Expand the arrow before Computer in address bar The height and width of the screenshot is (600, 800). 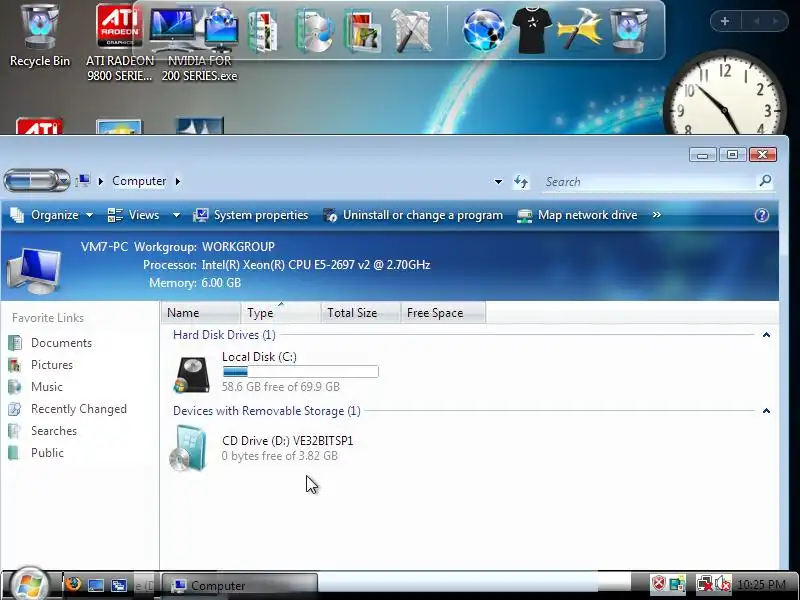101,181
